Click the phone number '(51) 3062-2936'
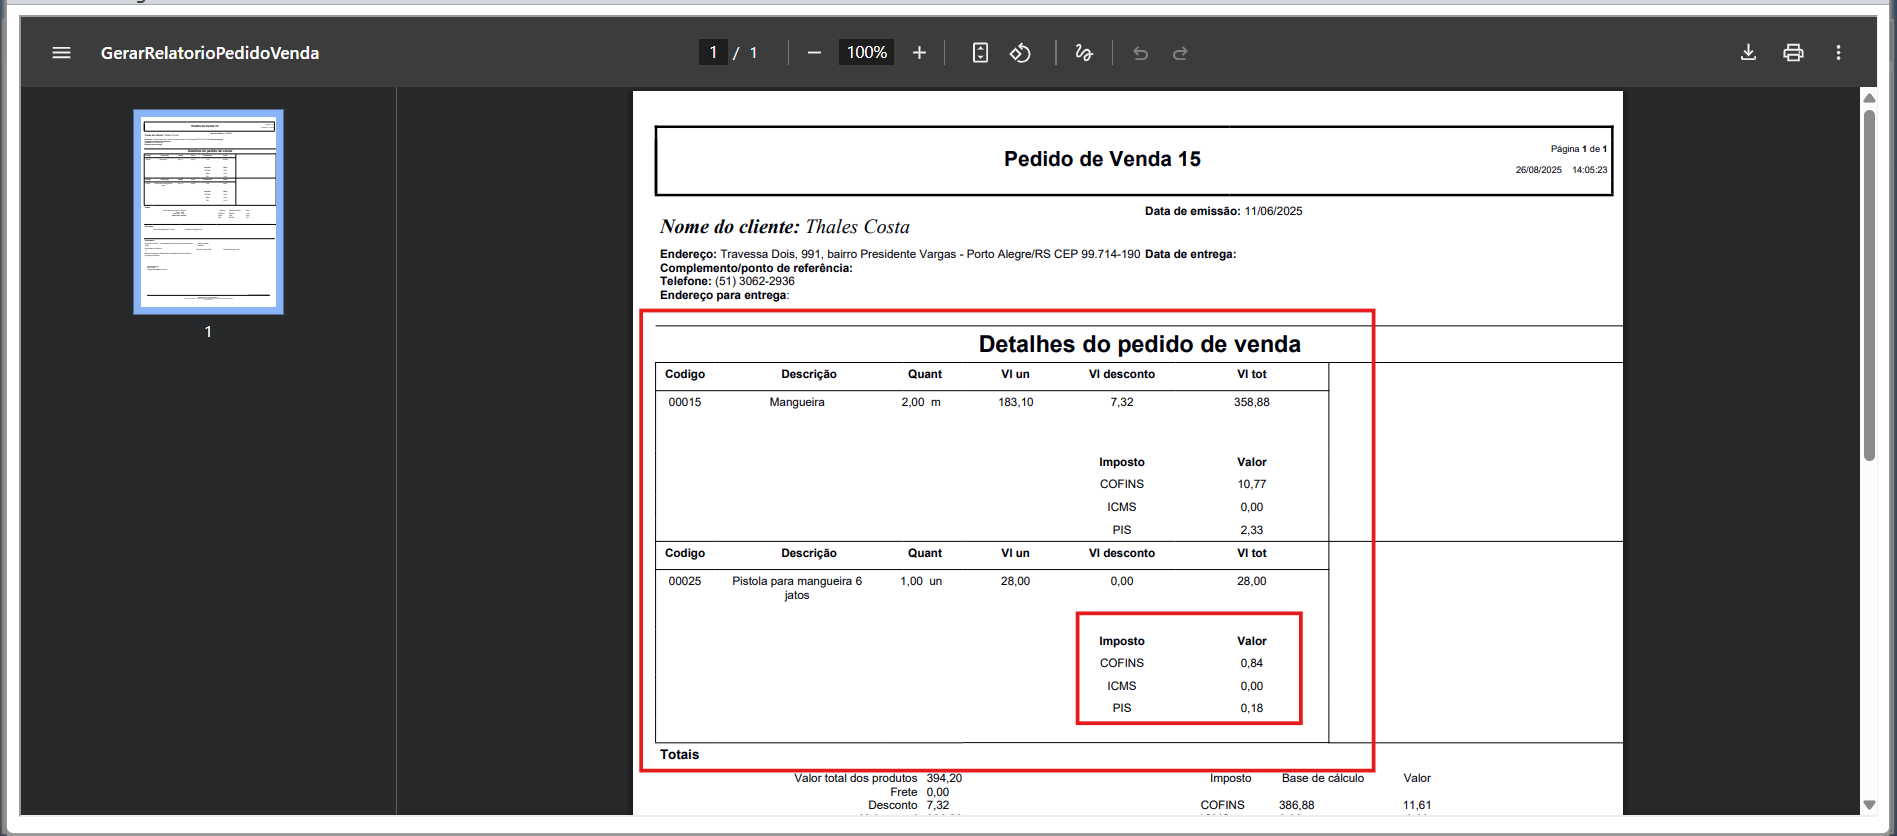The width and height of the screenshot is (1897, 836). pyautogui.click(x=755, y=281)
